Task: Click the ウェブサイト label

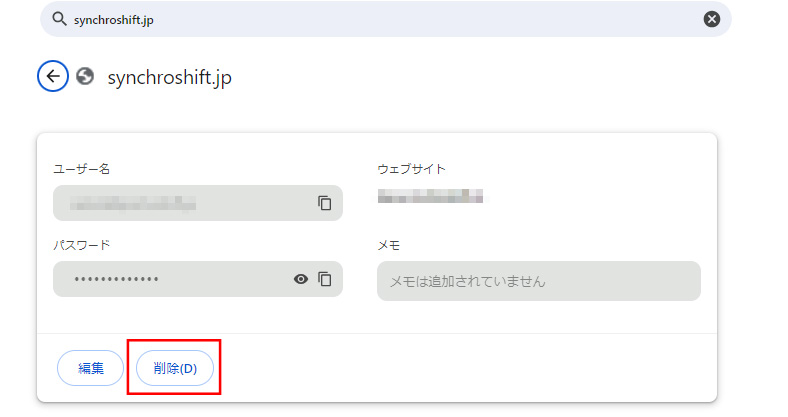Action: [412, 169]
